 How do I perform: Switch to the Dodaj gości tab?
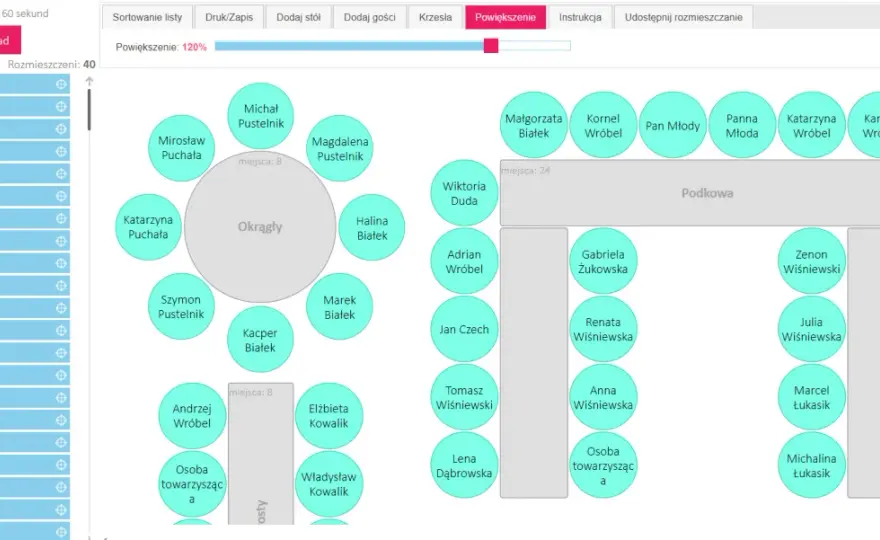click(x=369, y=17)
